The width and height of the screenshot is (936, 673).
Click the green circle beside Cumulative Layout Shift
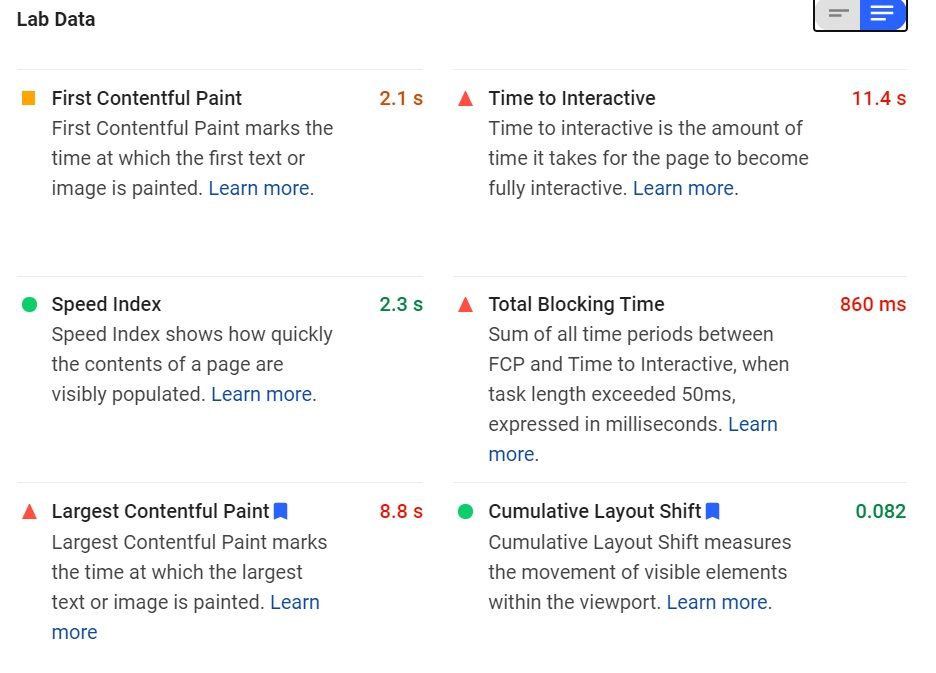465,511
